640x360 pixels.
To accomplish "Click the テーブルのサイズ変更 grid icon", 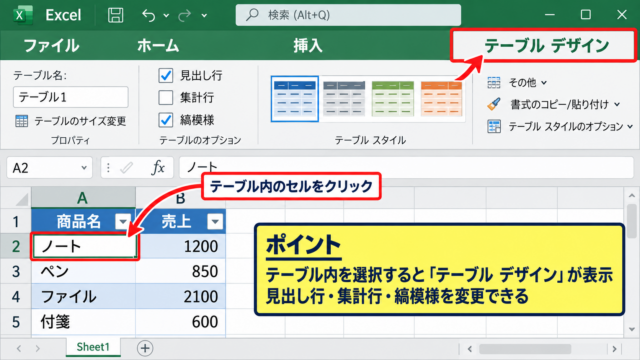I will 22,121.
